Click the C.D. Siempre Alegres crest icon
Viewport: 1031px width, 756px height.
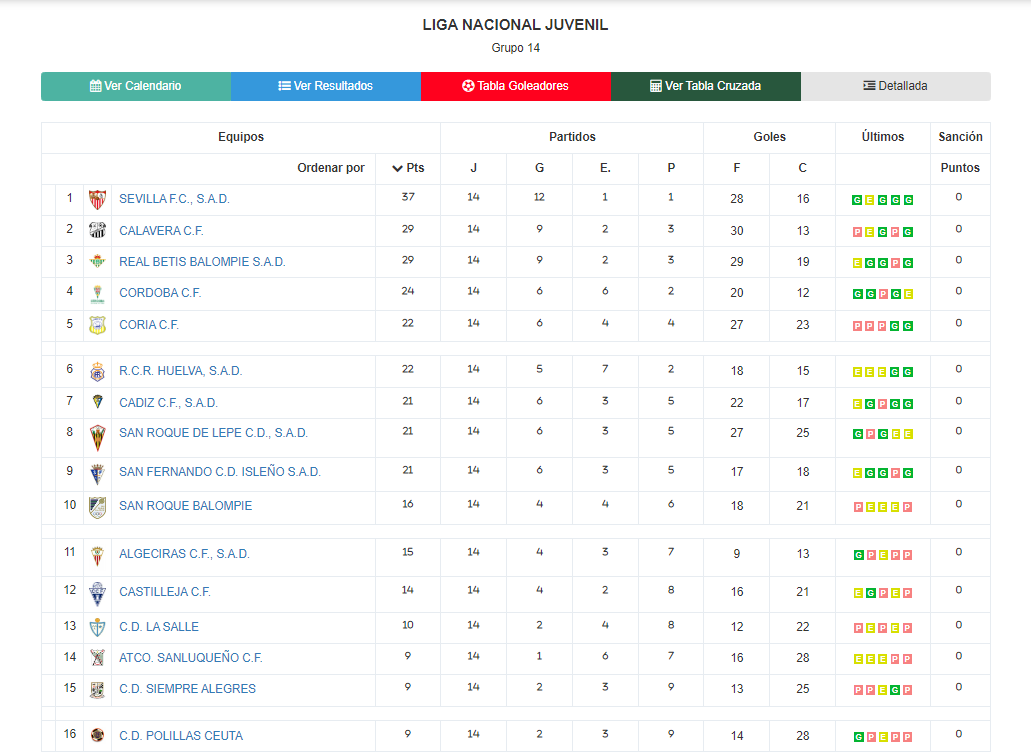click(x=97, y=690)
